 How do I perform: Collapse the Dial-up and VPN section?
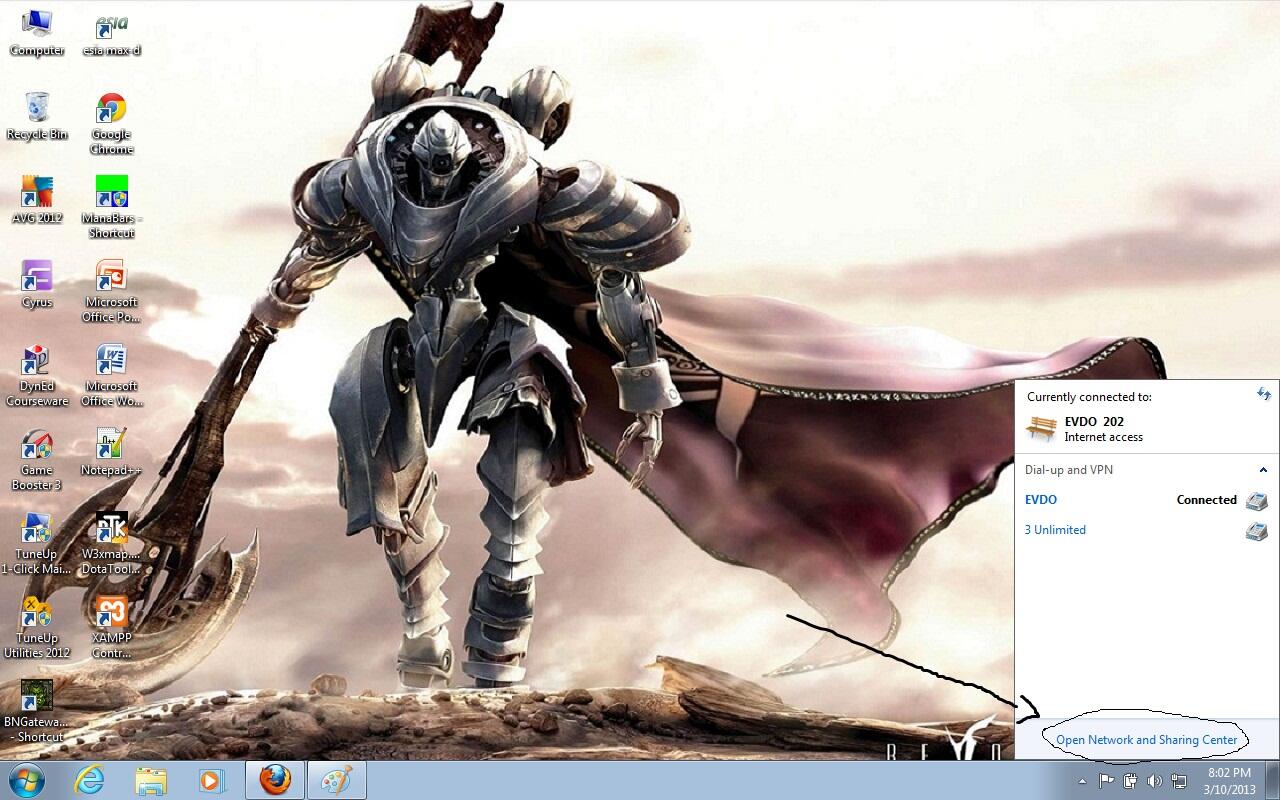1263,470
